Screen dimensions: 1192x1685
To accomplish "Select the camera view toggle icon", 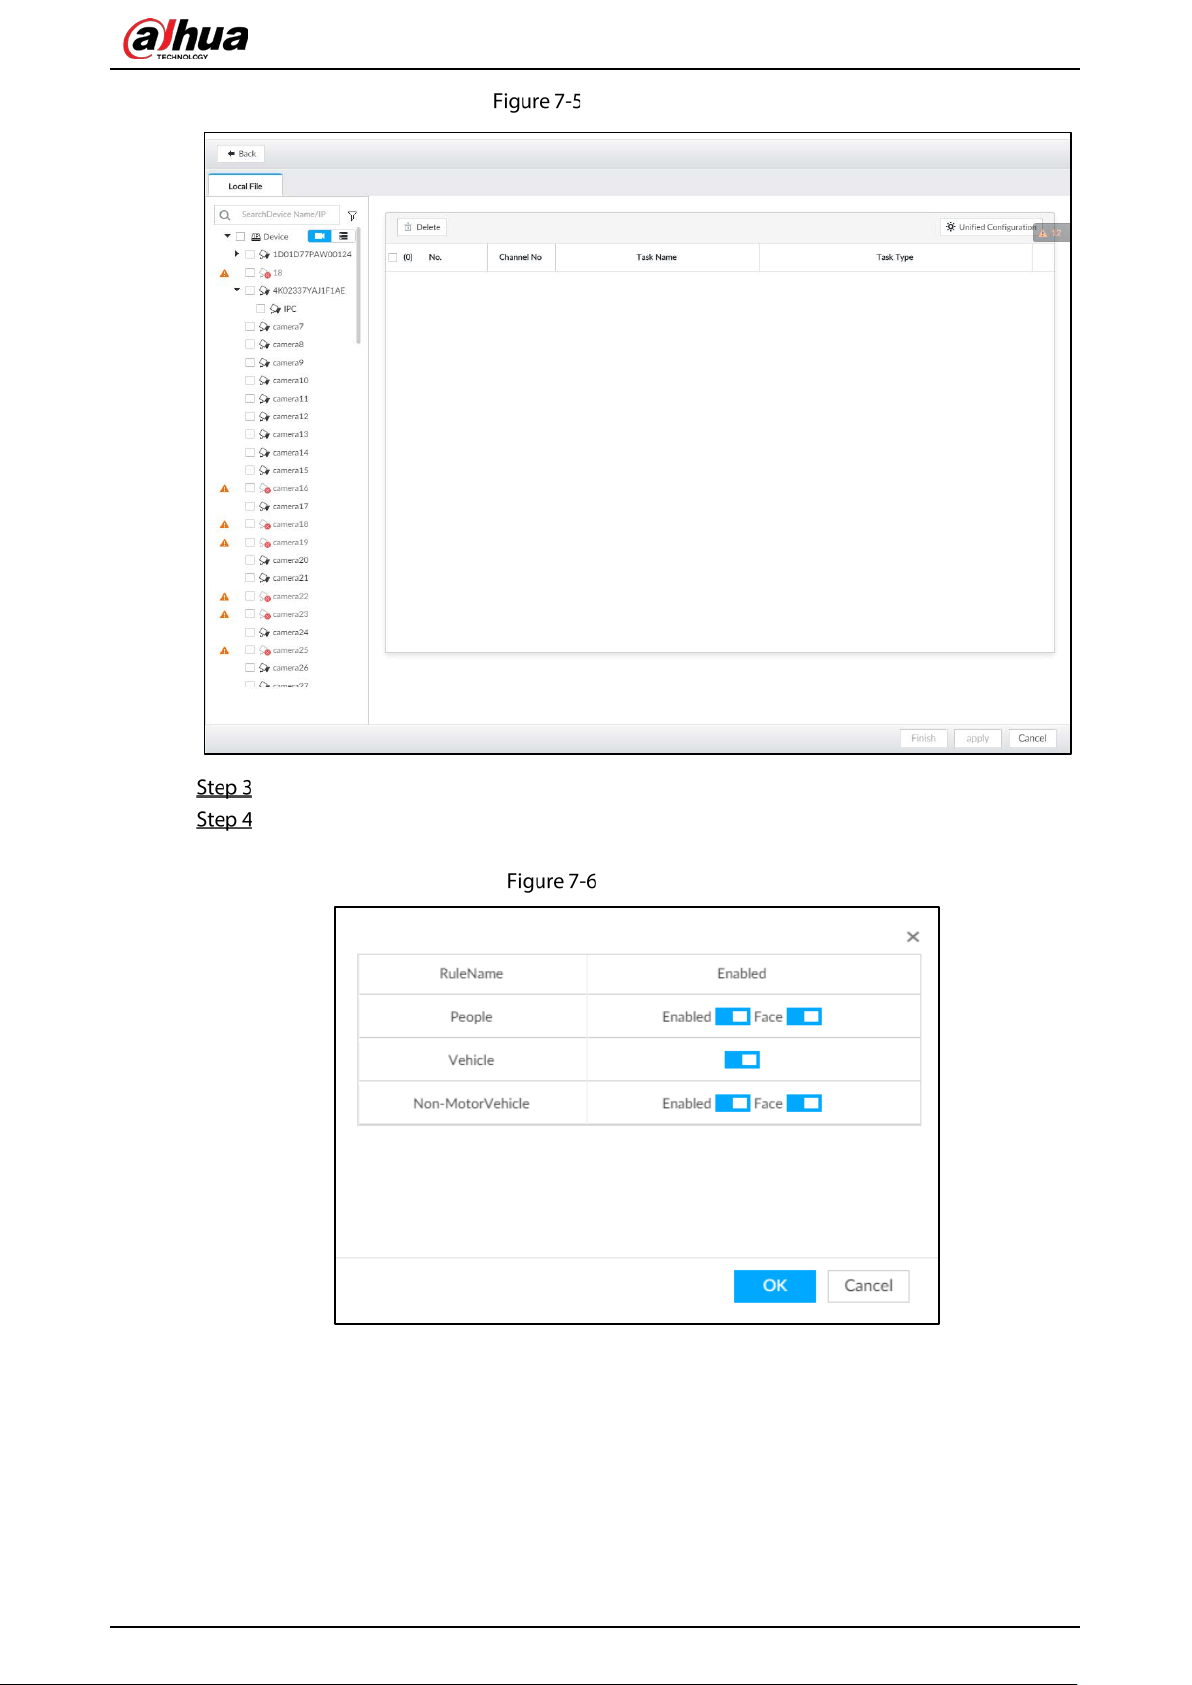I will click(319, 236).
